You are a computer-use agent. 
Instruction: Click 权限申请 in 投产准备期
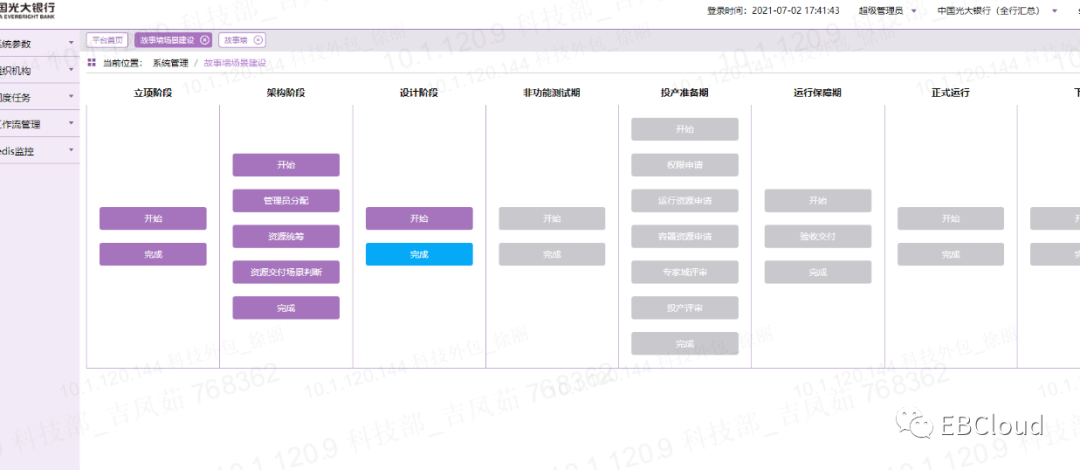[685, 165]
